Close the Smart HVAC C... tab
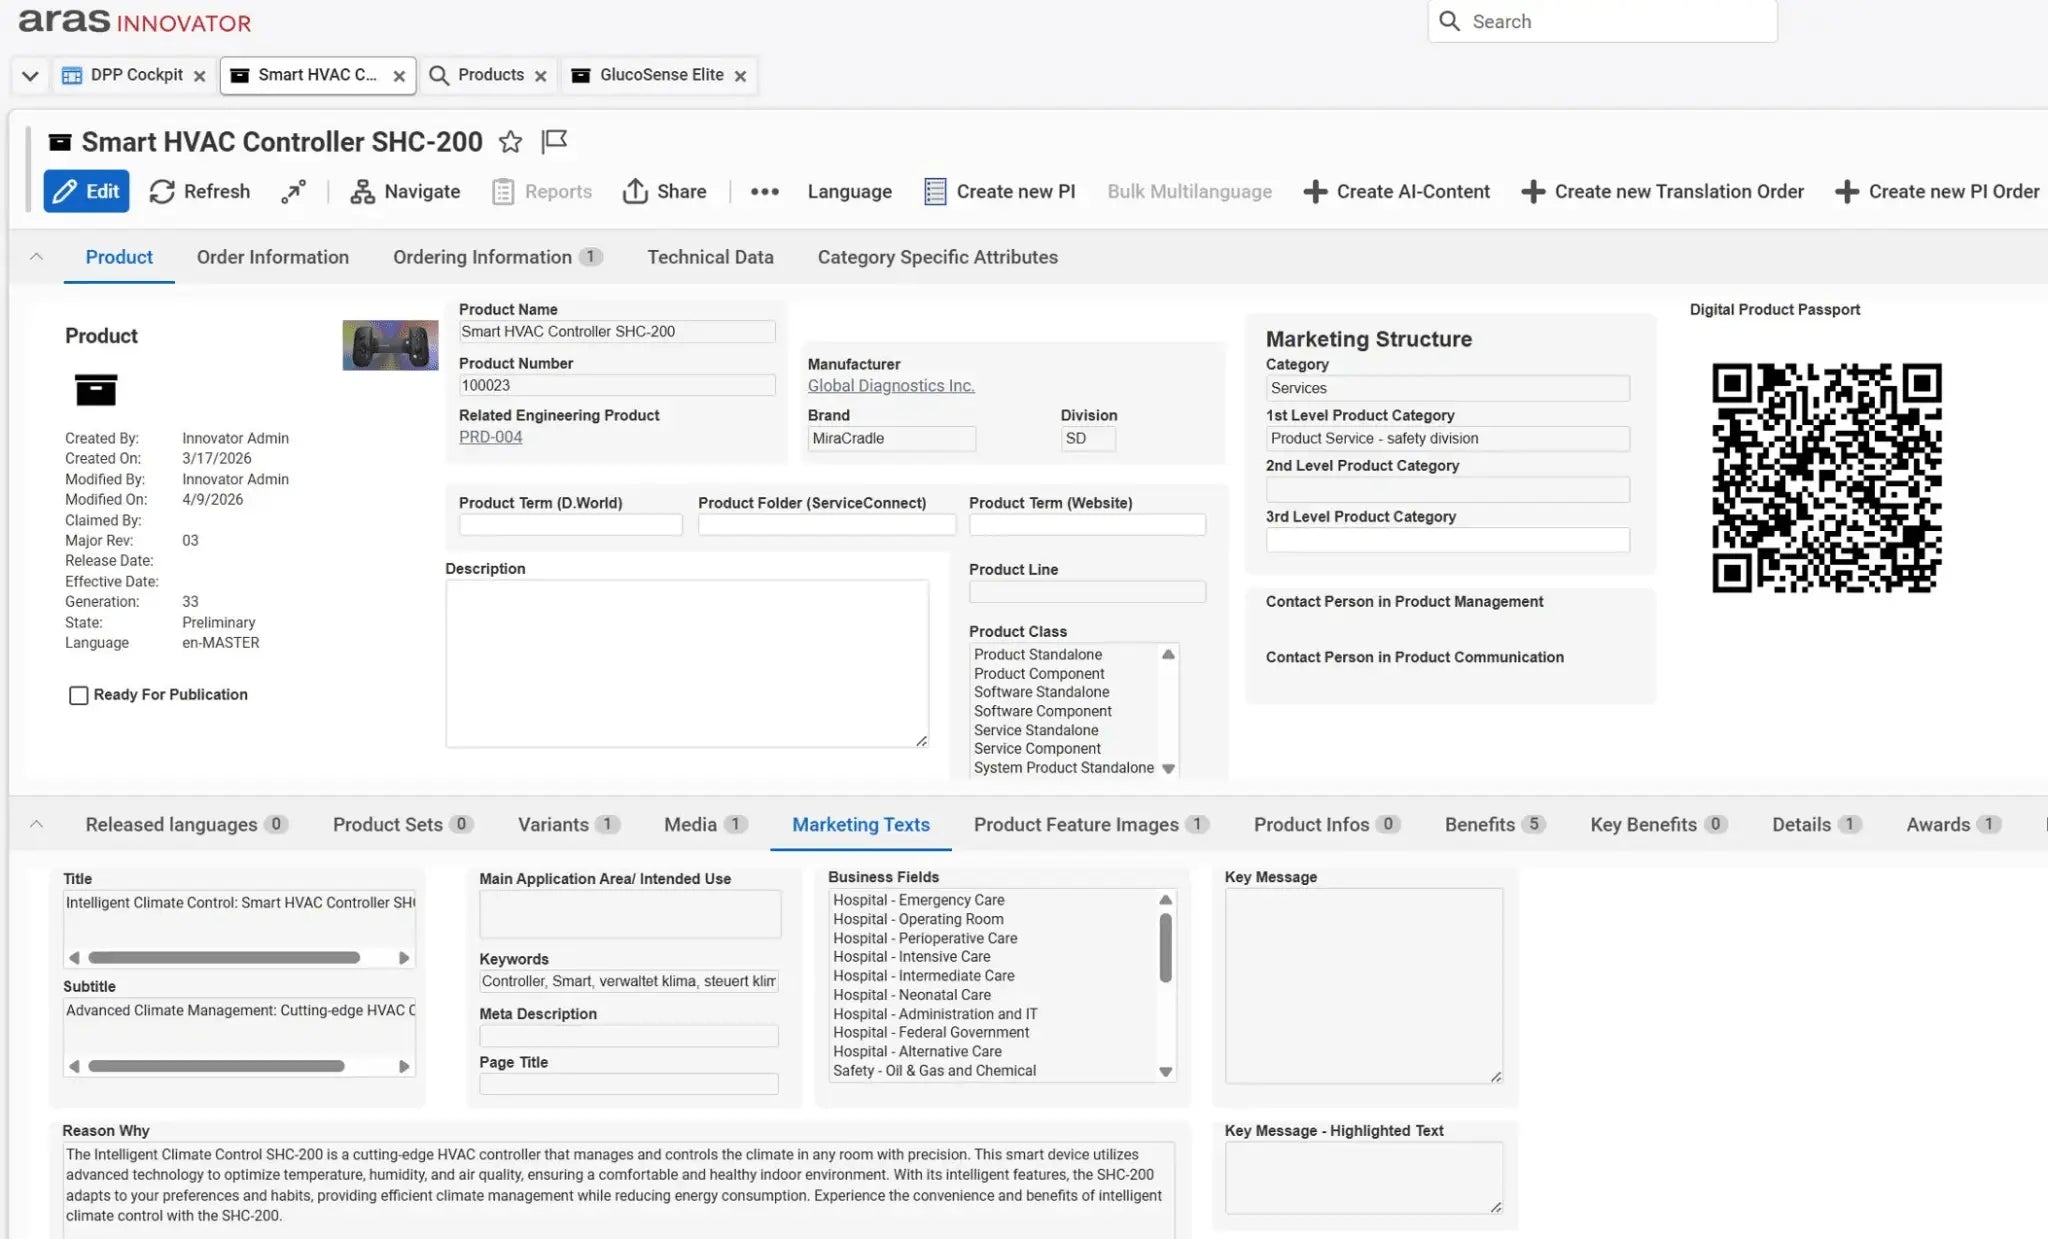The width and height of the screenshot is (2048, 1239). pos(399,76)
